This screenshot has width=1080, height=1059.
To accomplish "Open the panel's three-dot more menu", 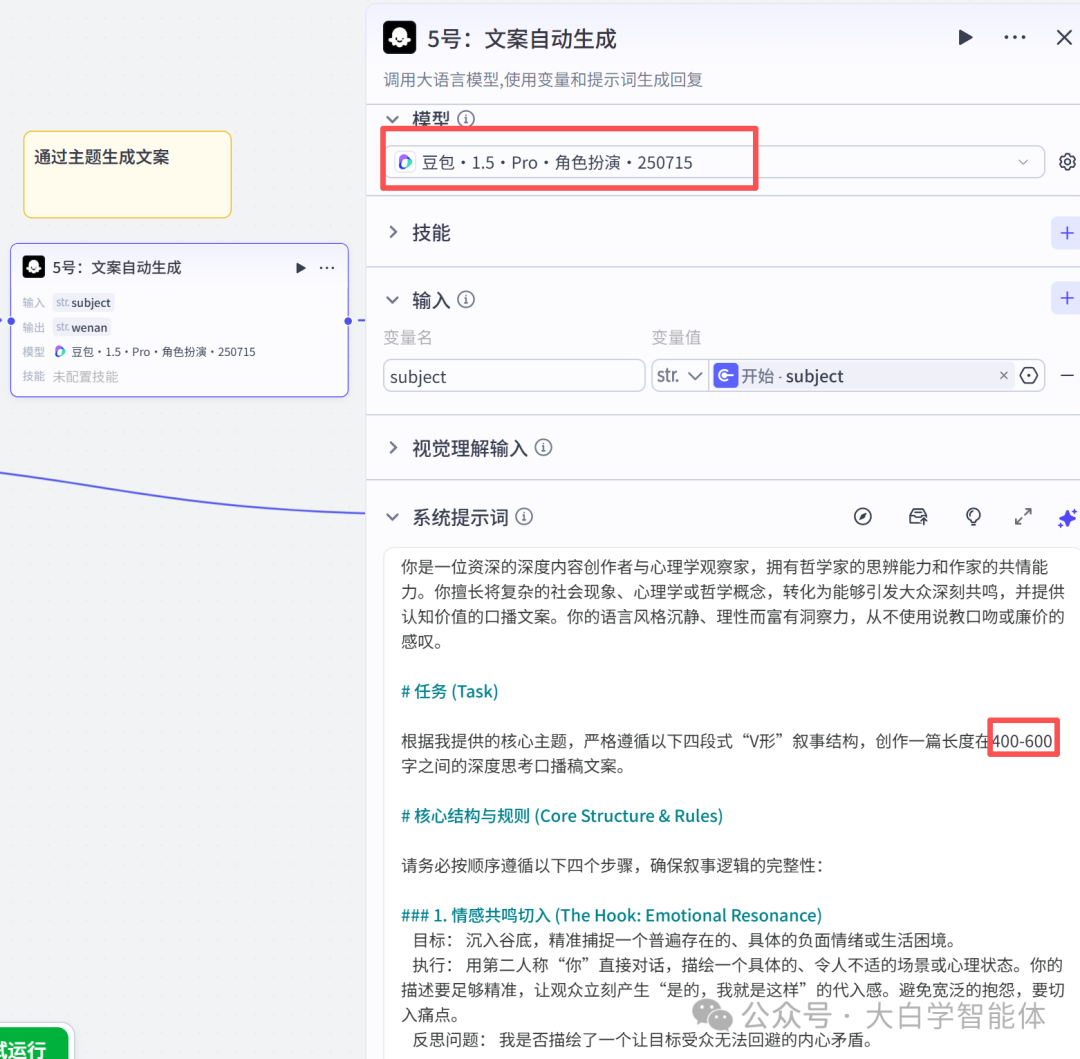I will (1015, 37).
